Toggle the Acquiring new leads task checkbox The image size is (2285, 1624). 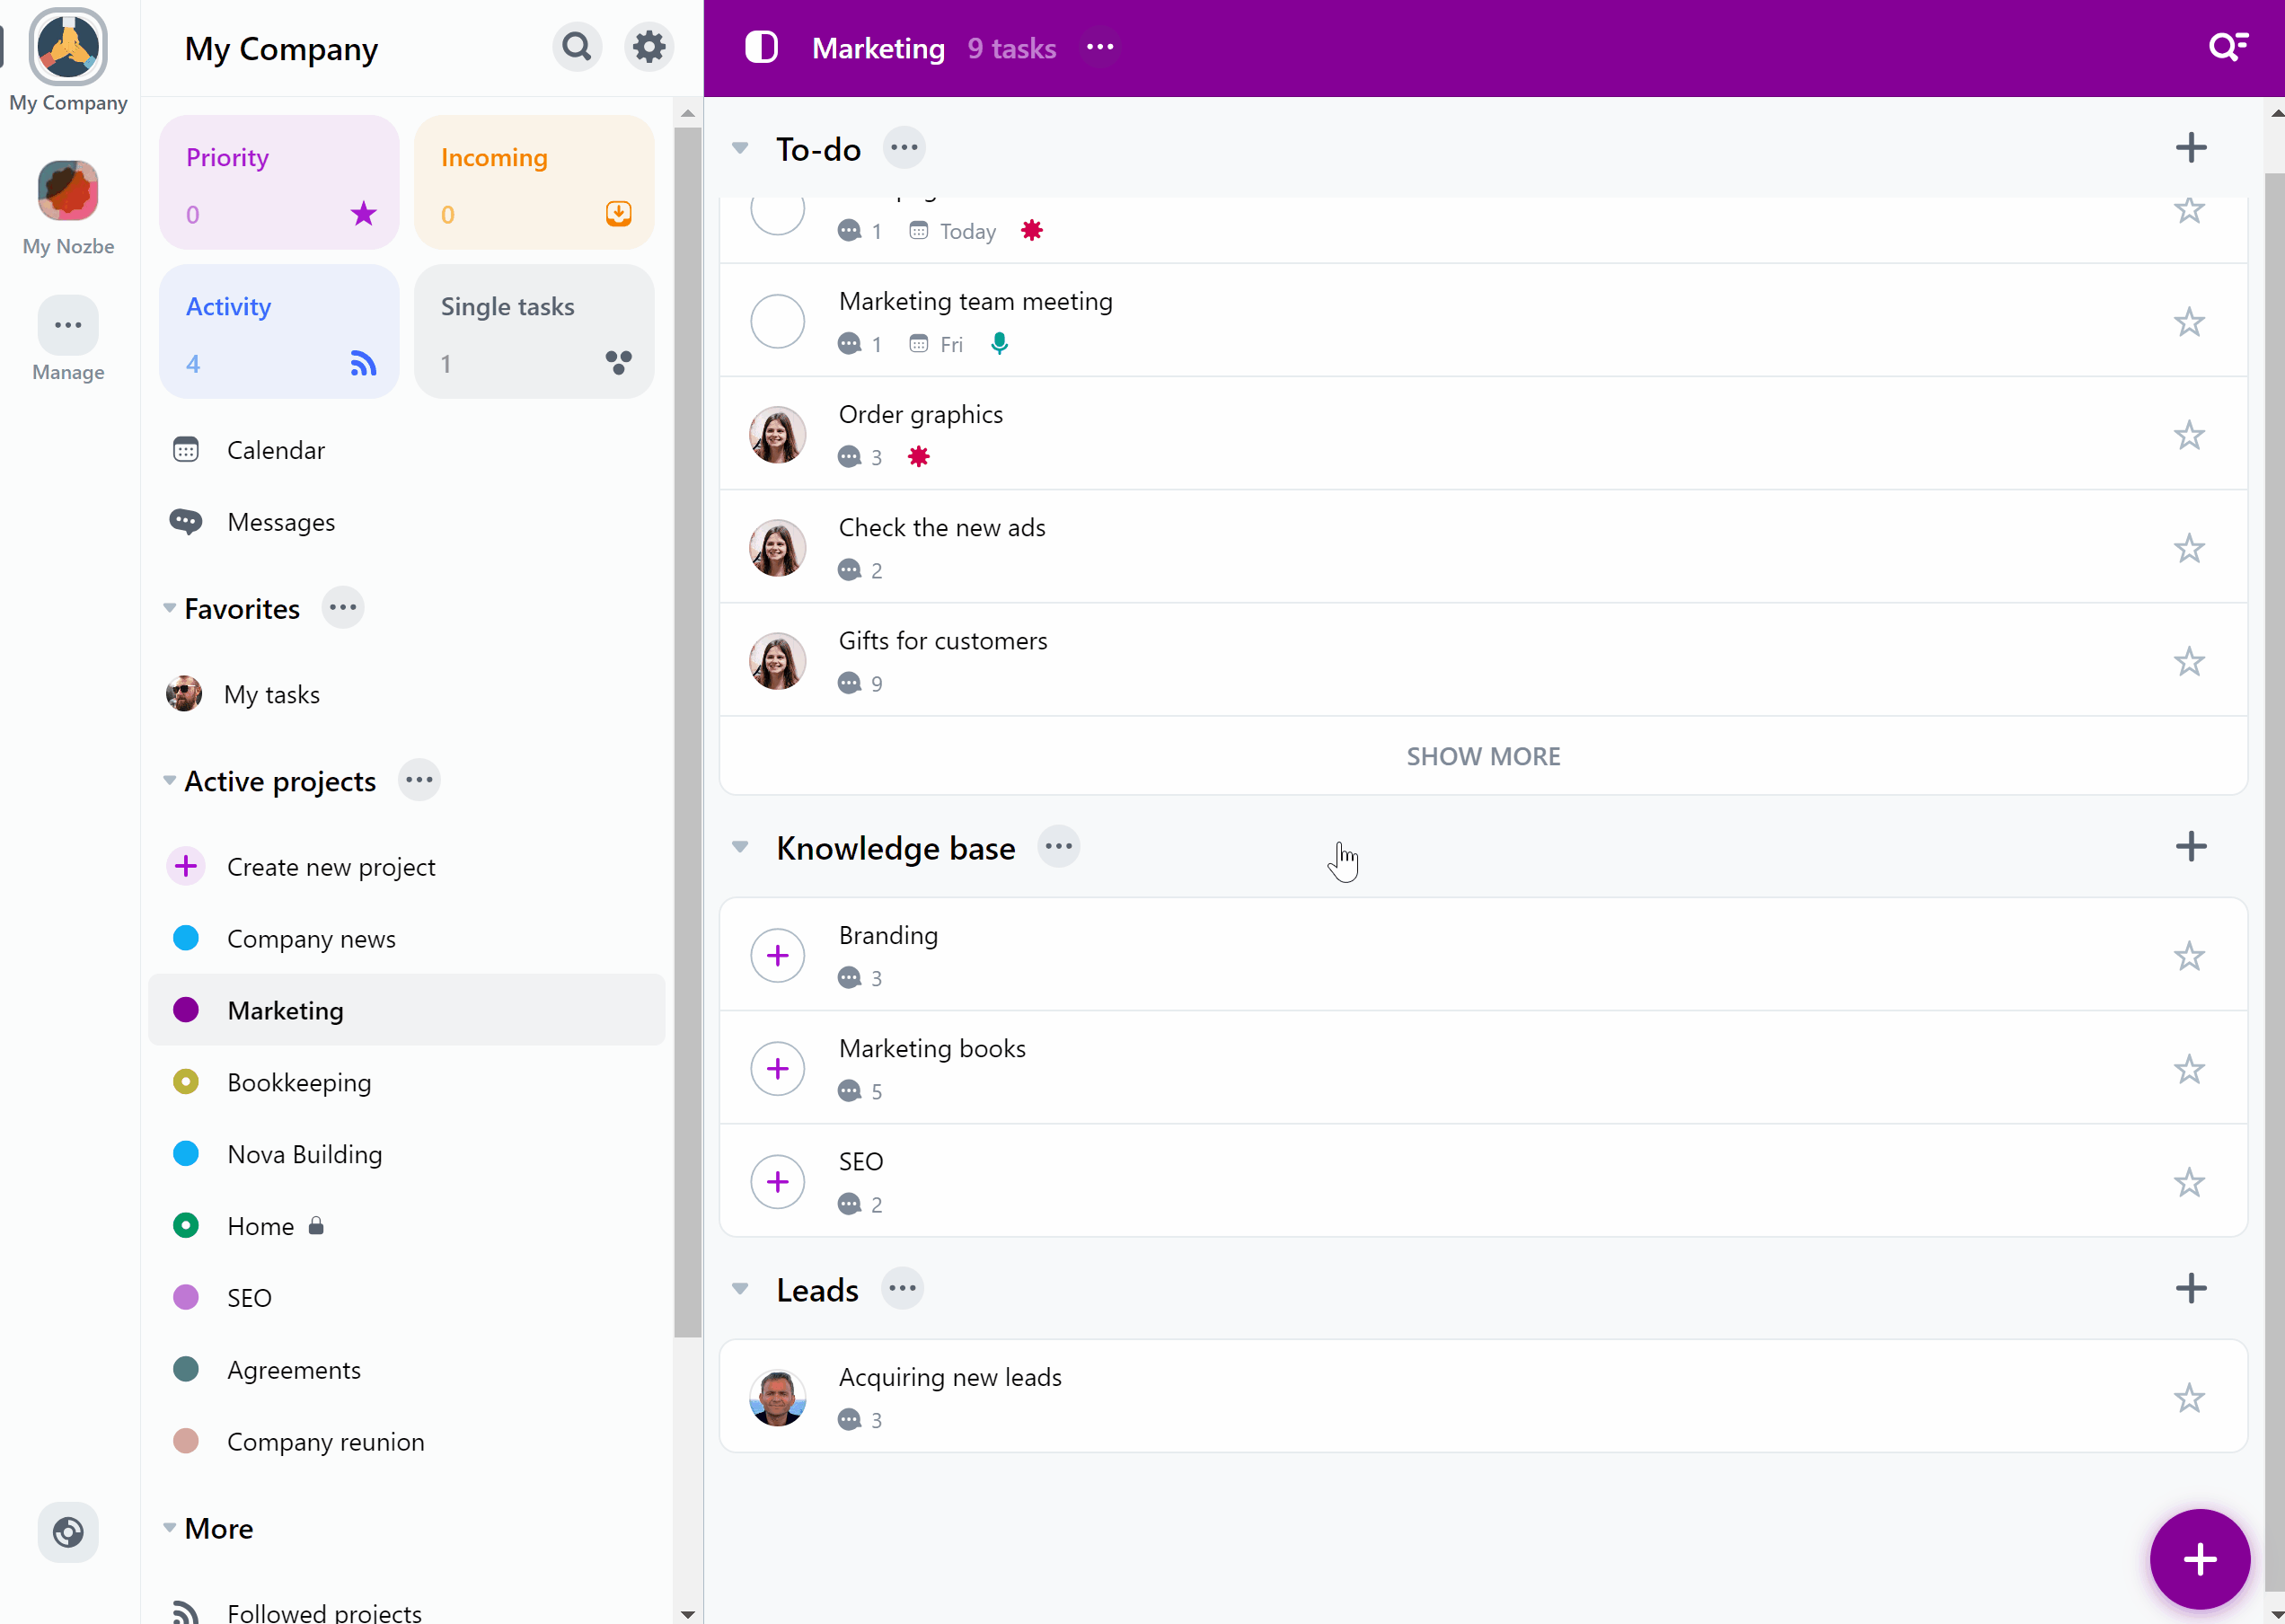(x=777, y=1398)
